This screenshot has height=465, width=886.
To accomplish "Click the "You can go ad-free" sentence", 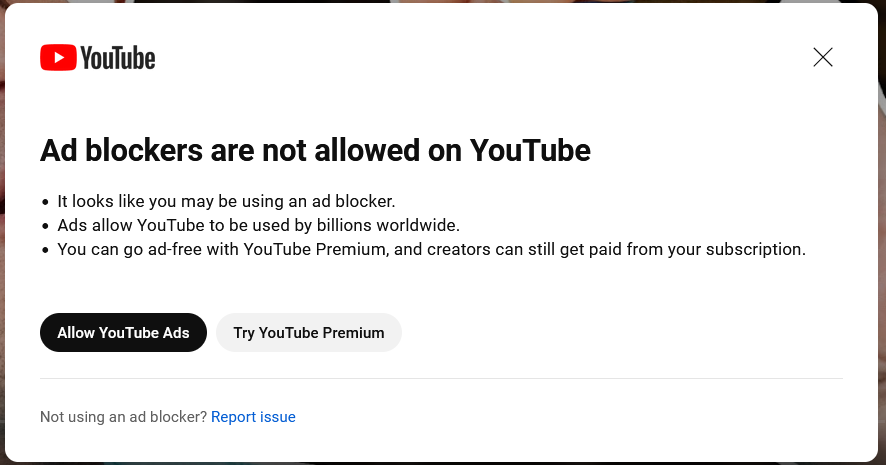I will [432, 249].
